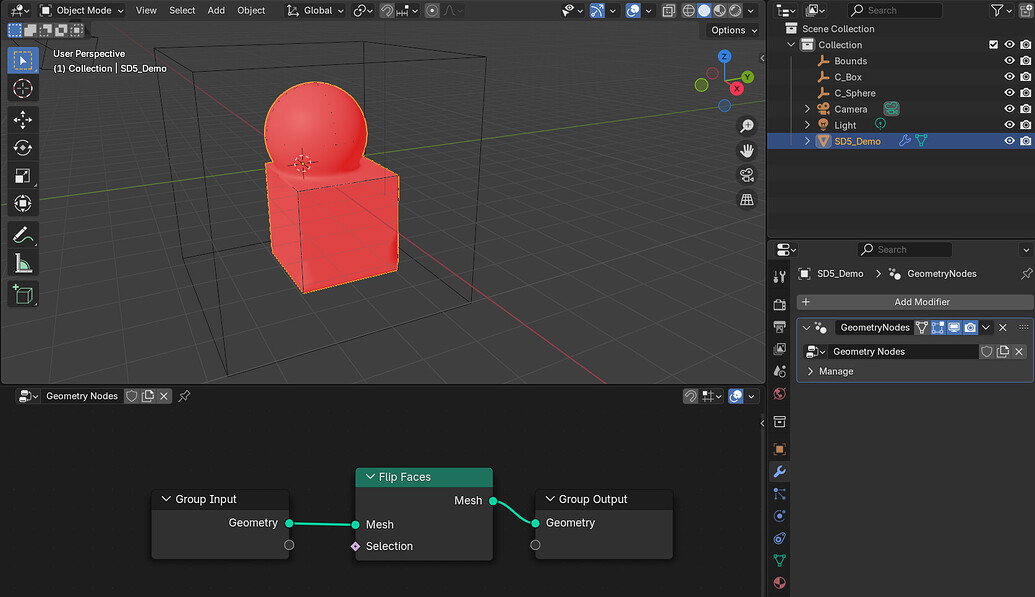Open the Object properties tab
Viewport: 1035px width, 597px height.
tap(780, 449)
